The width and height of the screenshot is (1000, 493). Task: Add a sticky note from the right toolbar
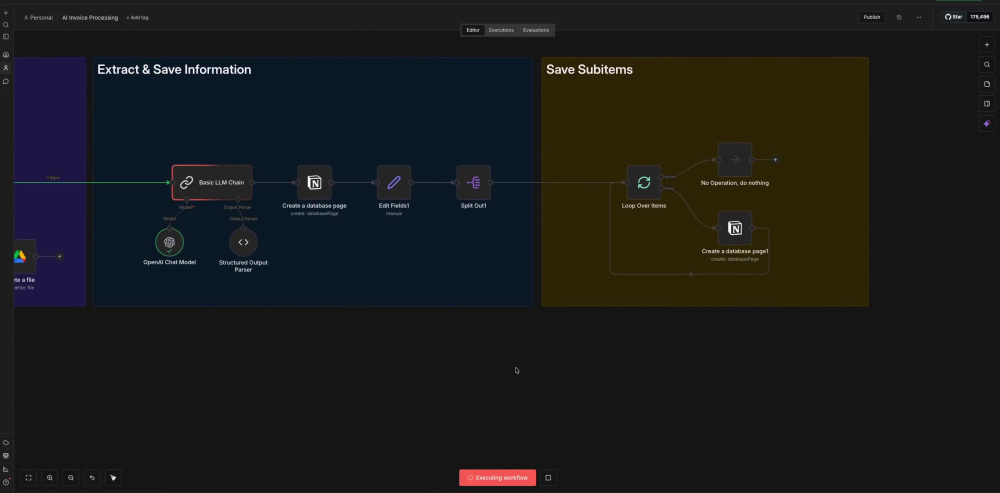[987, 84]
